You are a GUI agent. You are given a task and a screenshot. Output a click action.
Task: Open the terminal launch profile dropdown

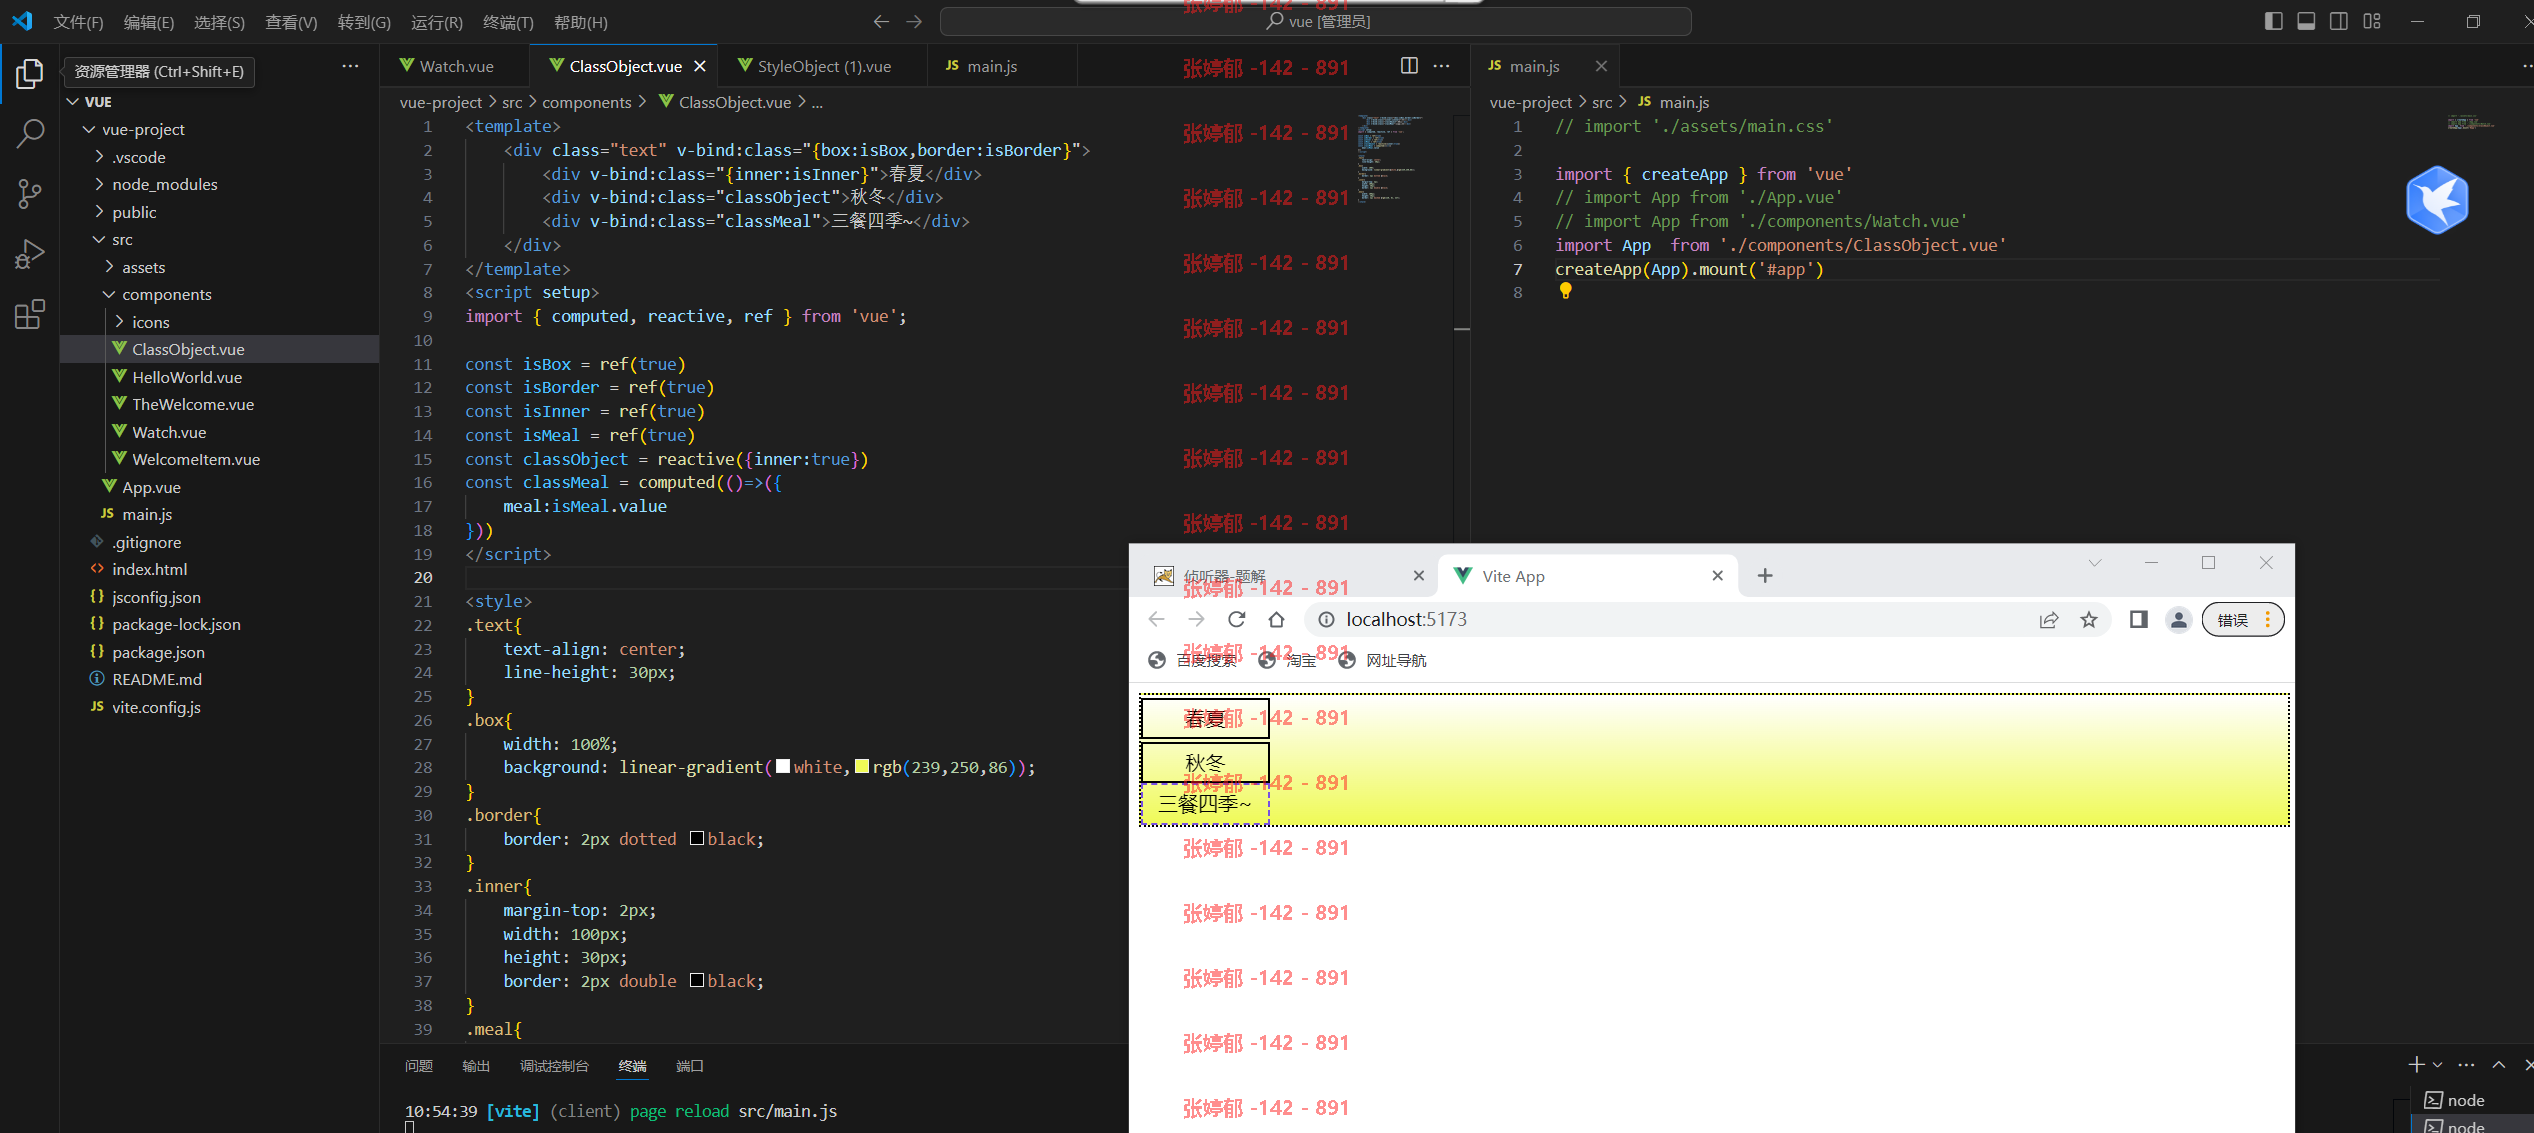[x=2437, y=1064]
